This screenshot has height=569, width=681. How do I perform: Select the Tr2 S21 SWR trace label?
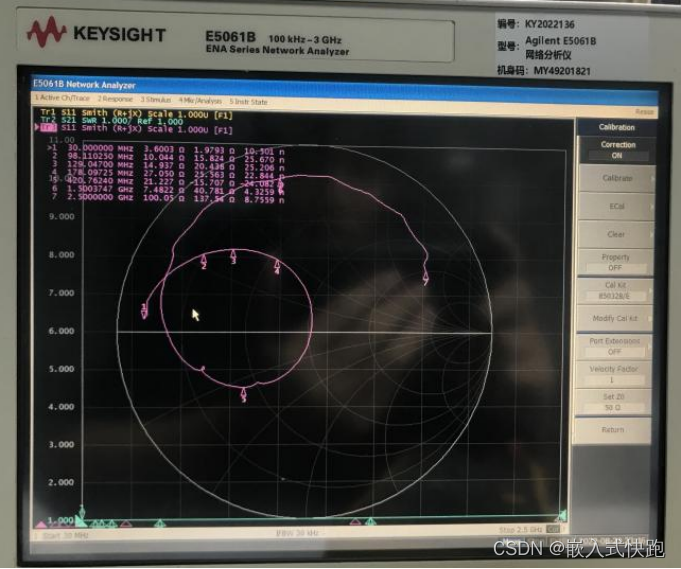[112, 121]
